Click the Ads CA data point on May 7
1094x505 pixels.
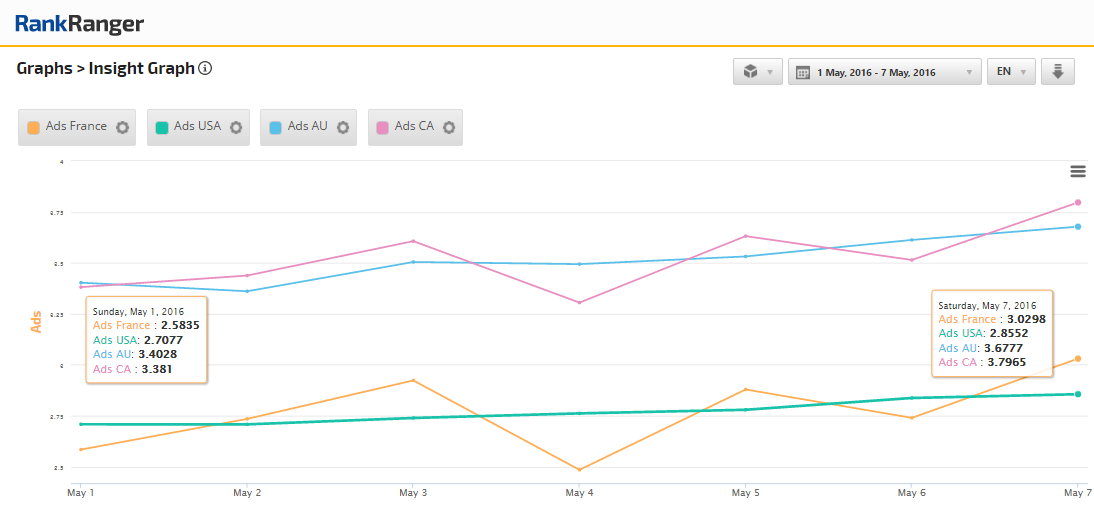(1077, 202)
